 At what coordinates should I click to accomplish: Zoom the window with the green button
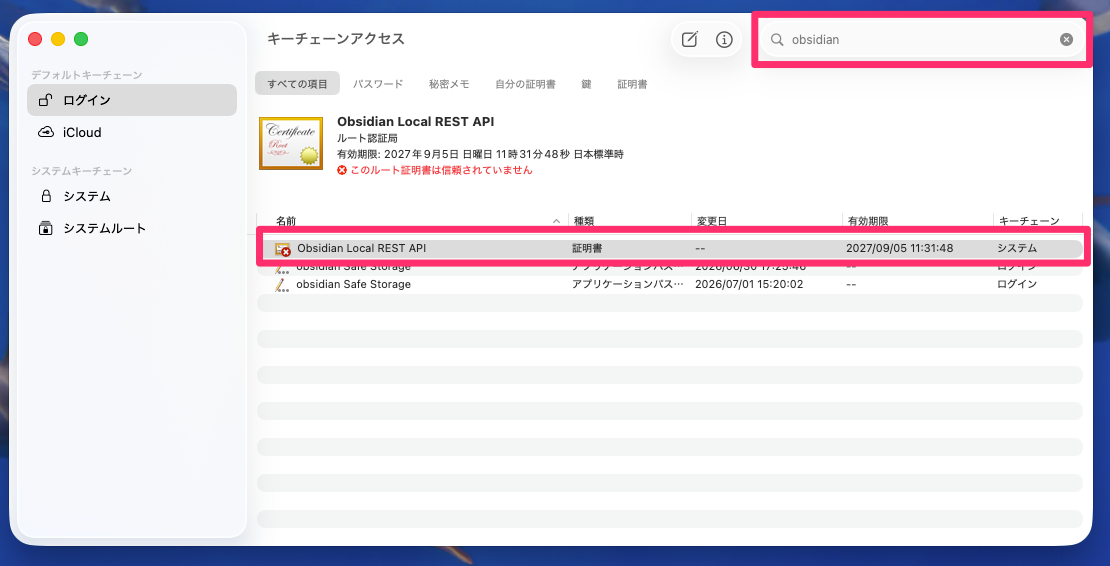pos(81,39)
